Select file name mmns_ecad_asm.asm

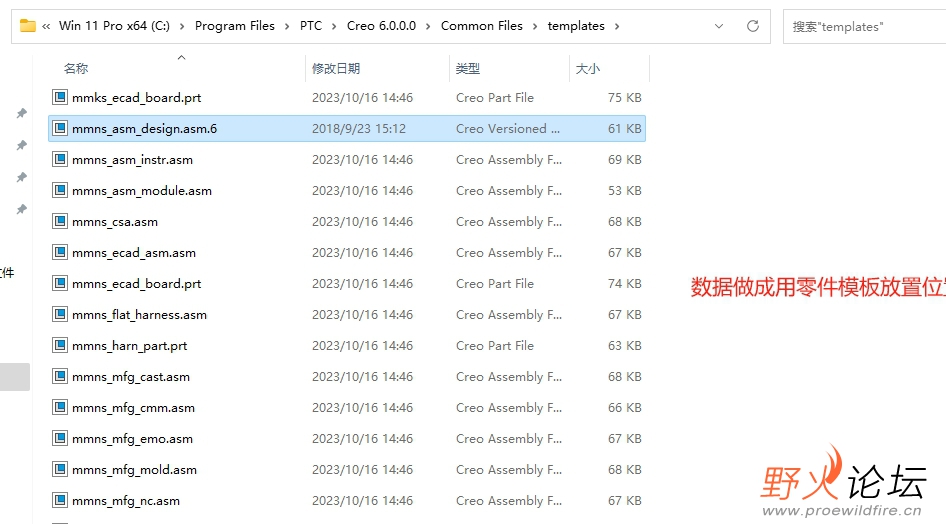tap(134, 253)
